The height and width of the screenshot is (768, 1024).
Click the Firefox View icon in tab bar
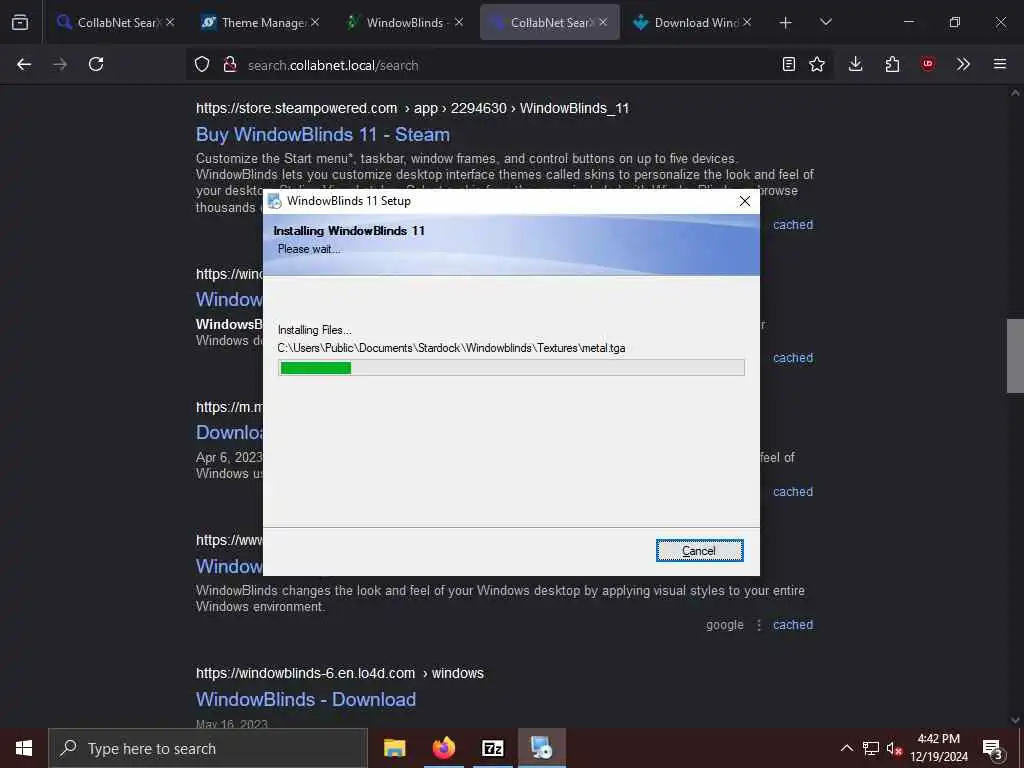click(x=20, y=22)
